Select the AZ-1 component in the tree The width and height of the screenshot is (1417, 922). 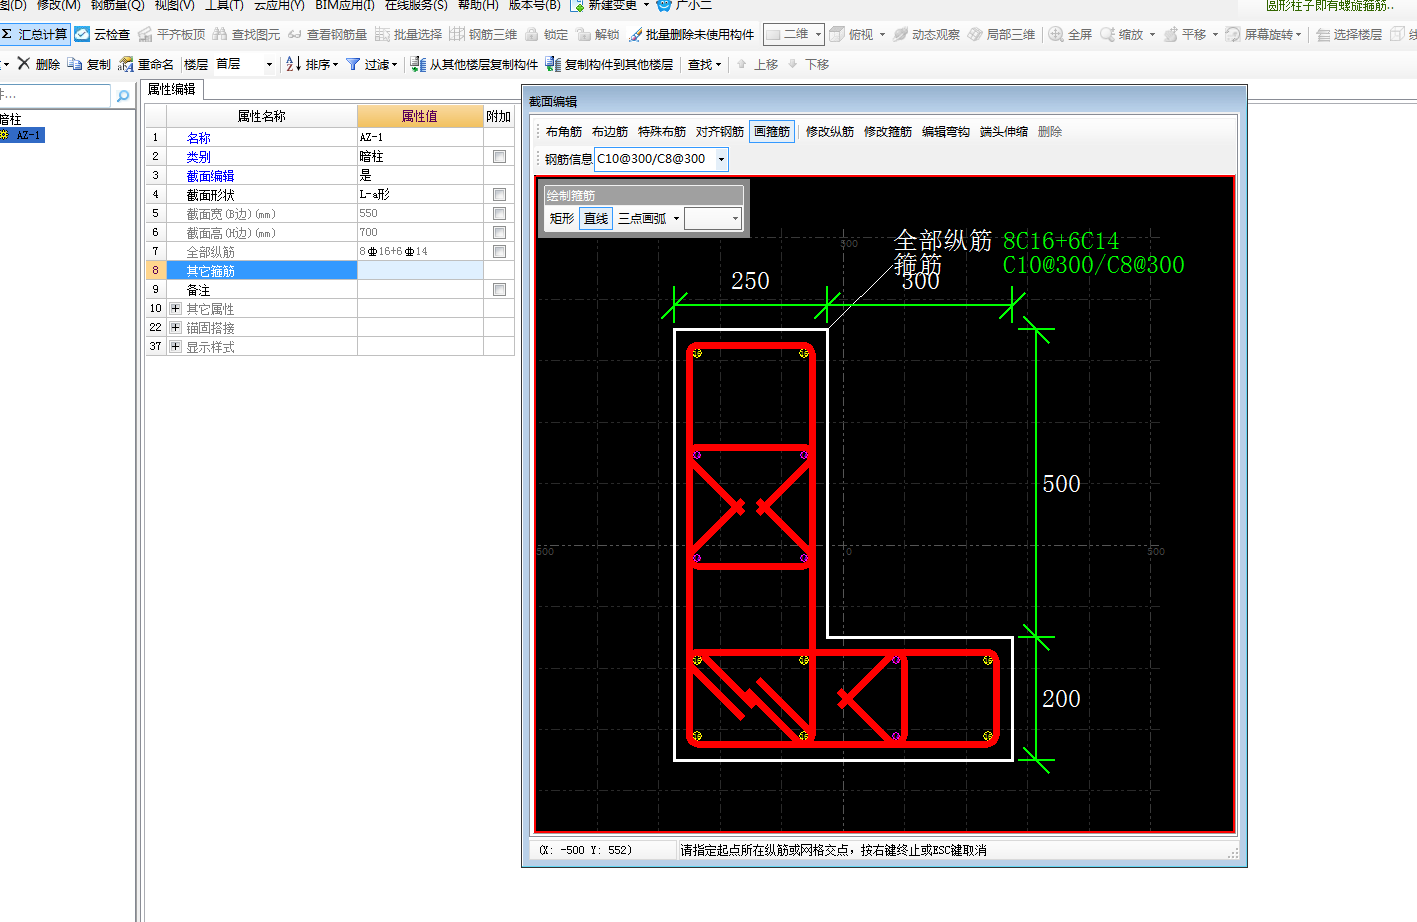point(22,135)
